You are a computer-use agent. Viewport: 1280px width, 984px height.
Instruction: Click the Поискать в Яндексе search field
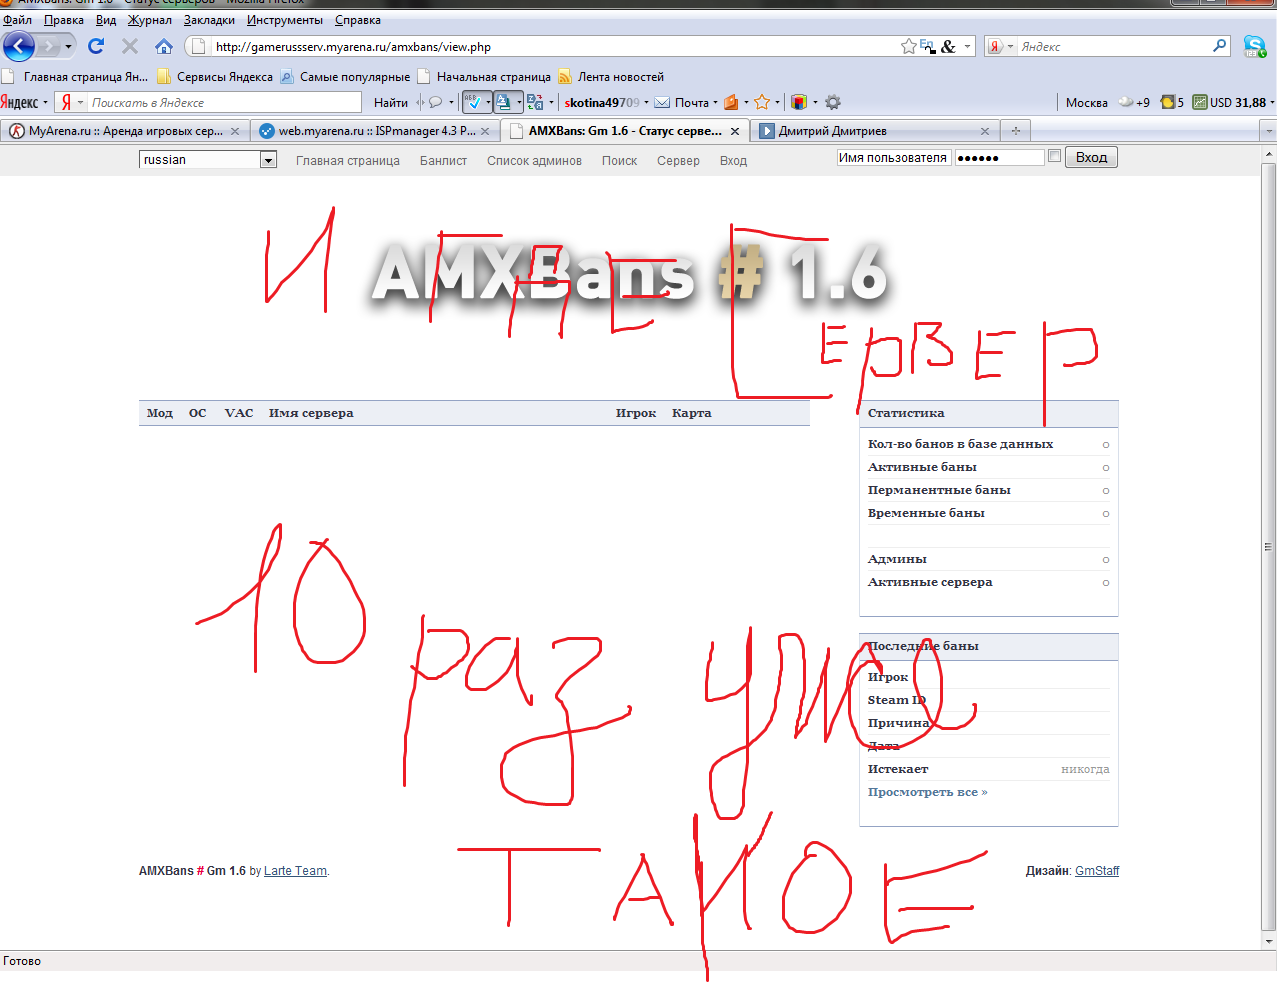coord(224,102)
